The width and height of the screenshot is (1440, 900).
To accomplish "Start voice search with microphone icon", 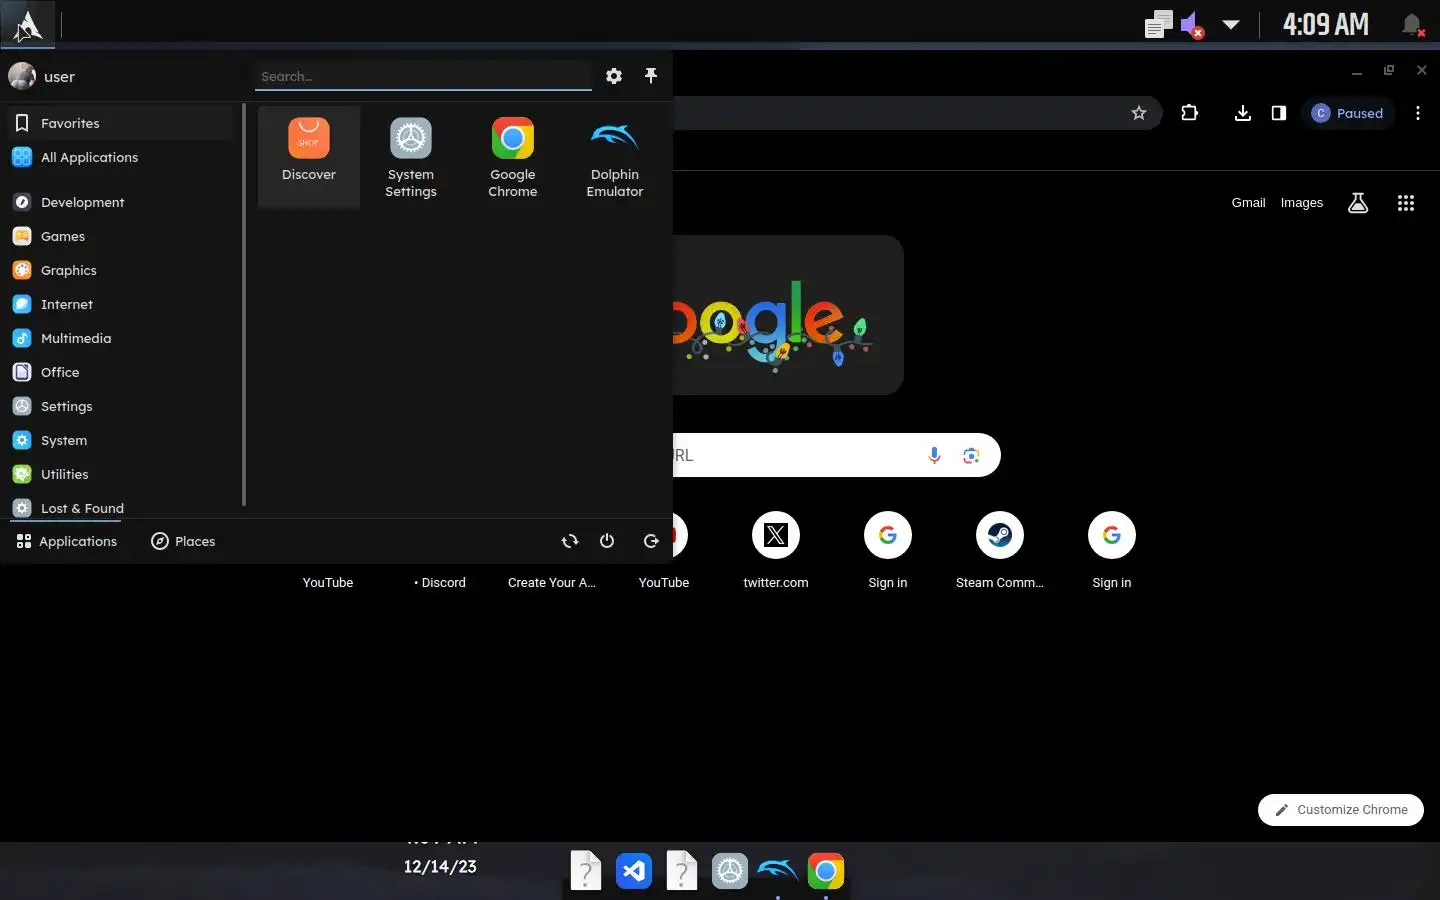I will [x=934, y=455].
